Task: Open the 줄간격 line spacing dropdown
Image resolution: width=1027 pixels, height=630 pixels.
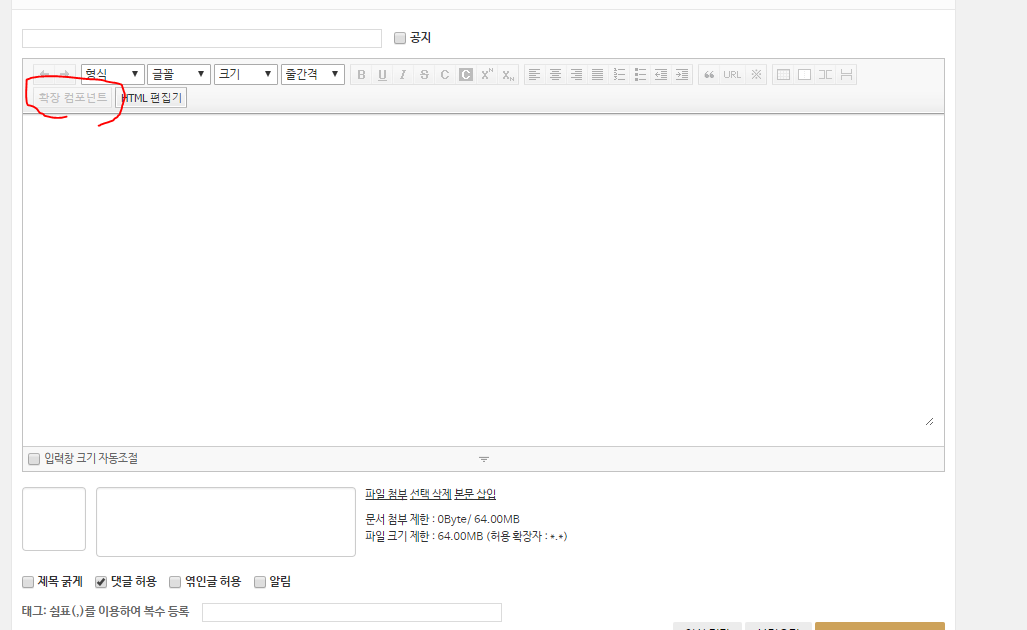Action: [312, 73]
